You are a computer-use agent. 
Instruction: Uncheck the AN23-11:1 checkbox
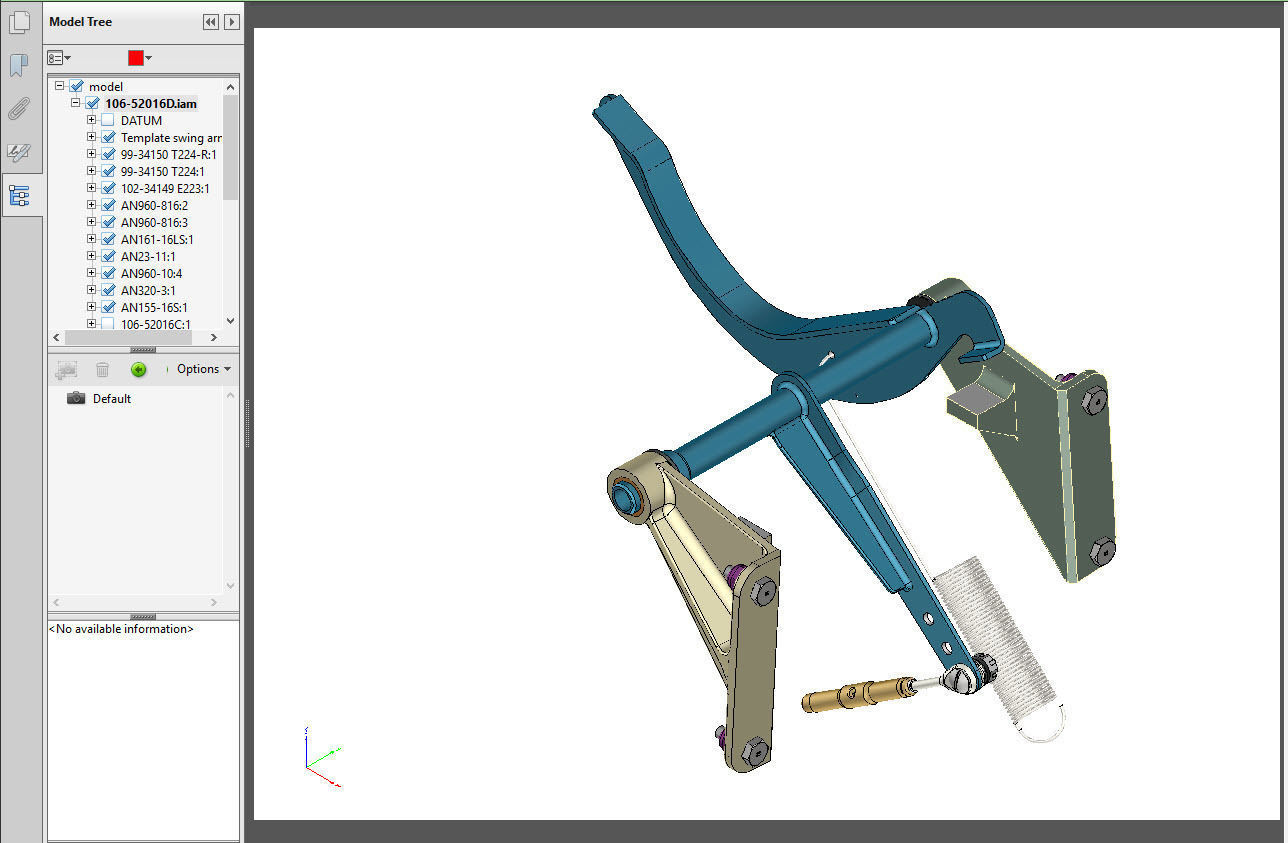coord(108,256)
